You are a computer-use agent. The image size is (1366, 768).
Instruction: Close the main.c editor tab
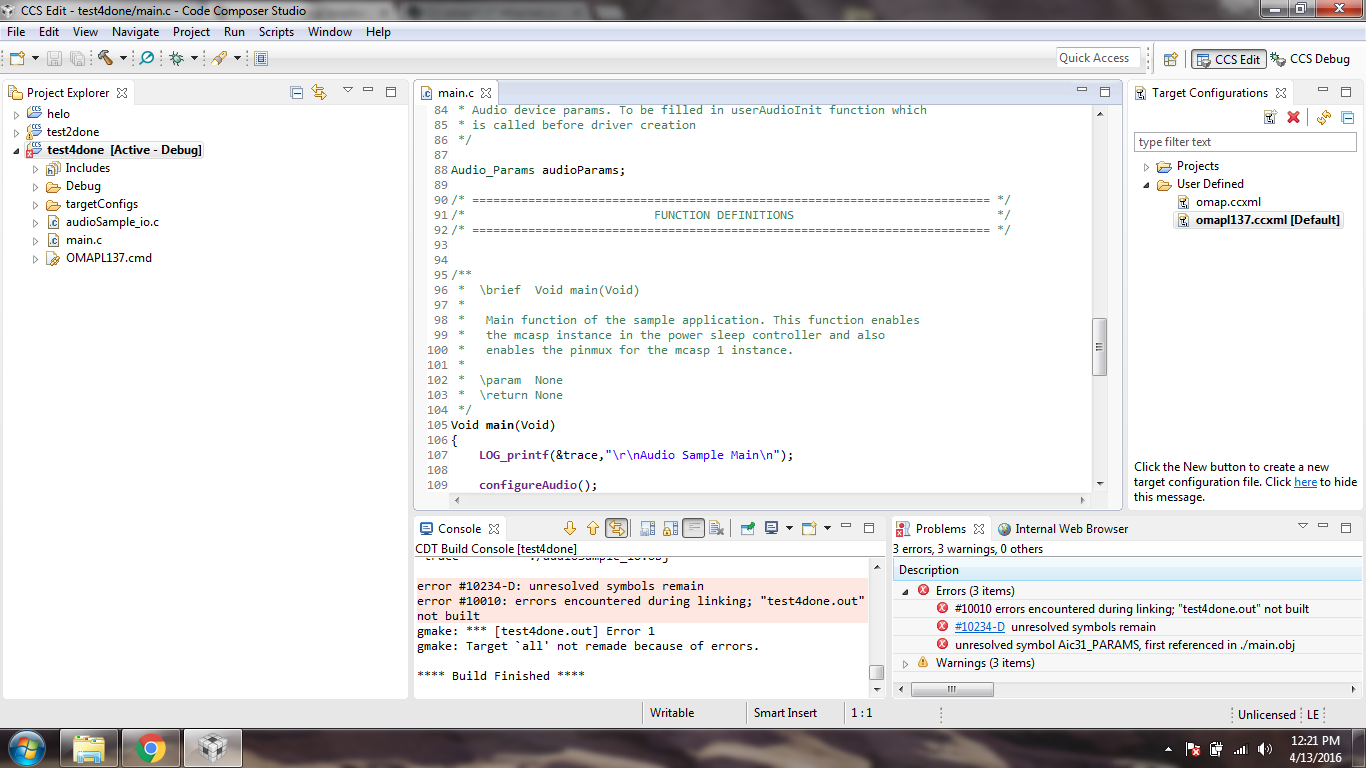click(x=485, y=92)
